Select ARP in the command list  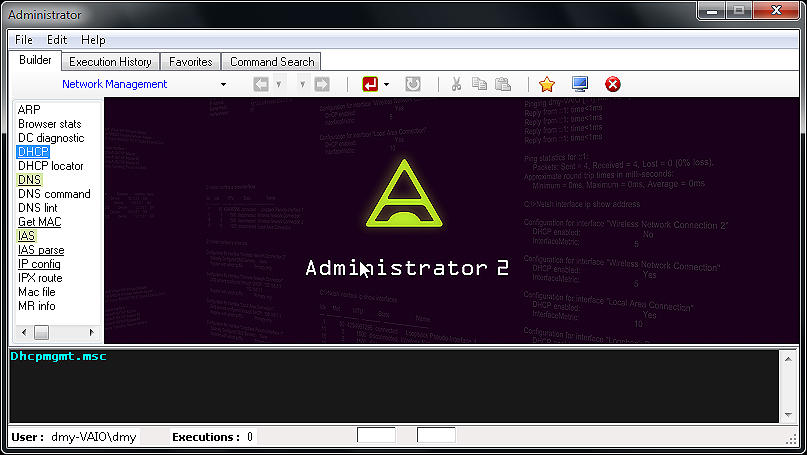click(29, 110)
